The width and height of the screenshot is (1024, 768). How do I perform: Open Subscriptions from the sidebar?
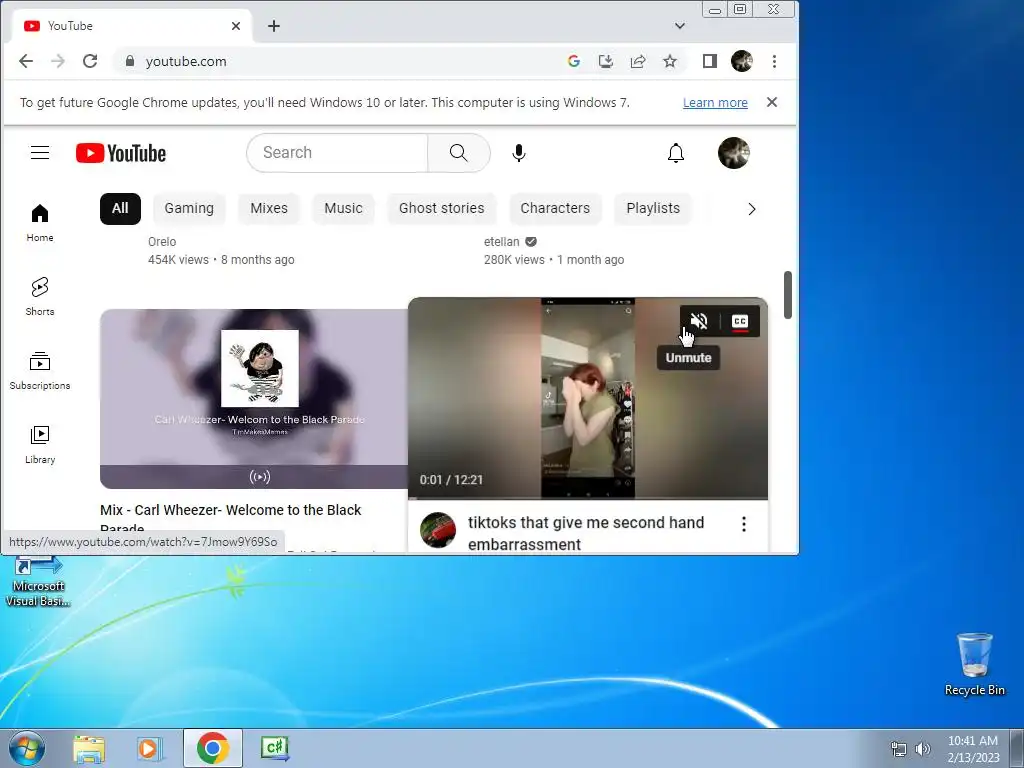coord(40,370)
